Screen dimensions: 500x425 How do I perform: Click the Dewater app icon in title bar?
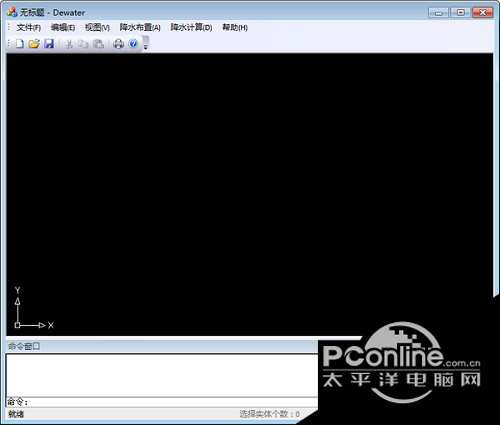click(x=12, y=12)
